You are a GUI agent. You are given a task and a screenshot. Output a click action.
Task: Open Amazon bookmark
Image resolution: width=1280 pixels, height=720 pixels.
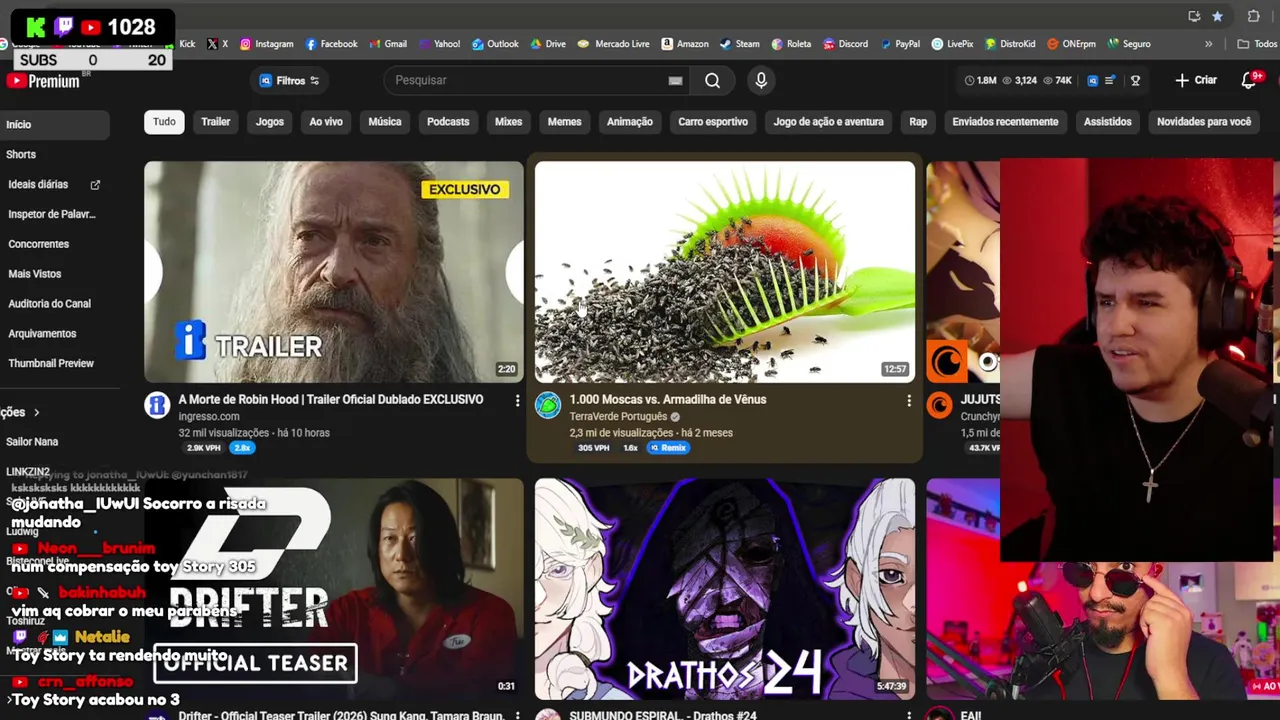coord(685,44)
